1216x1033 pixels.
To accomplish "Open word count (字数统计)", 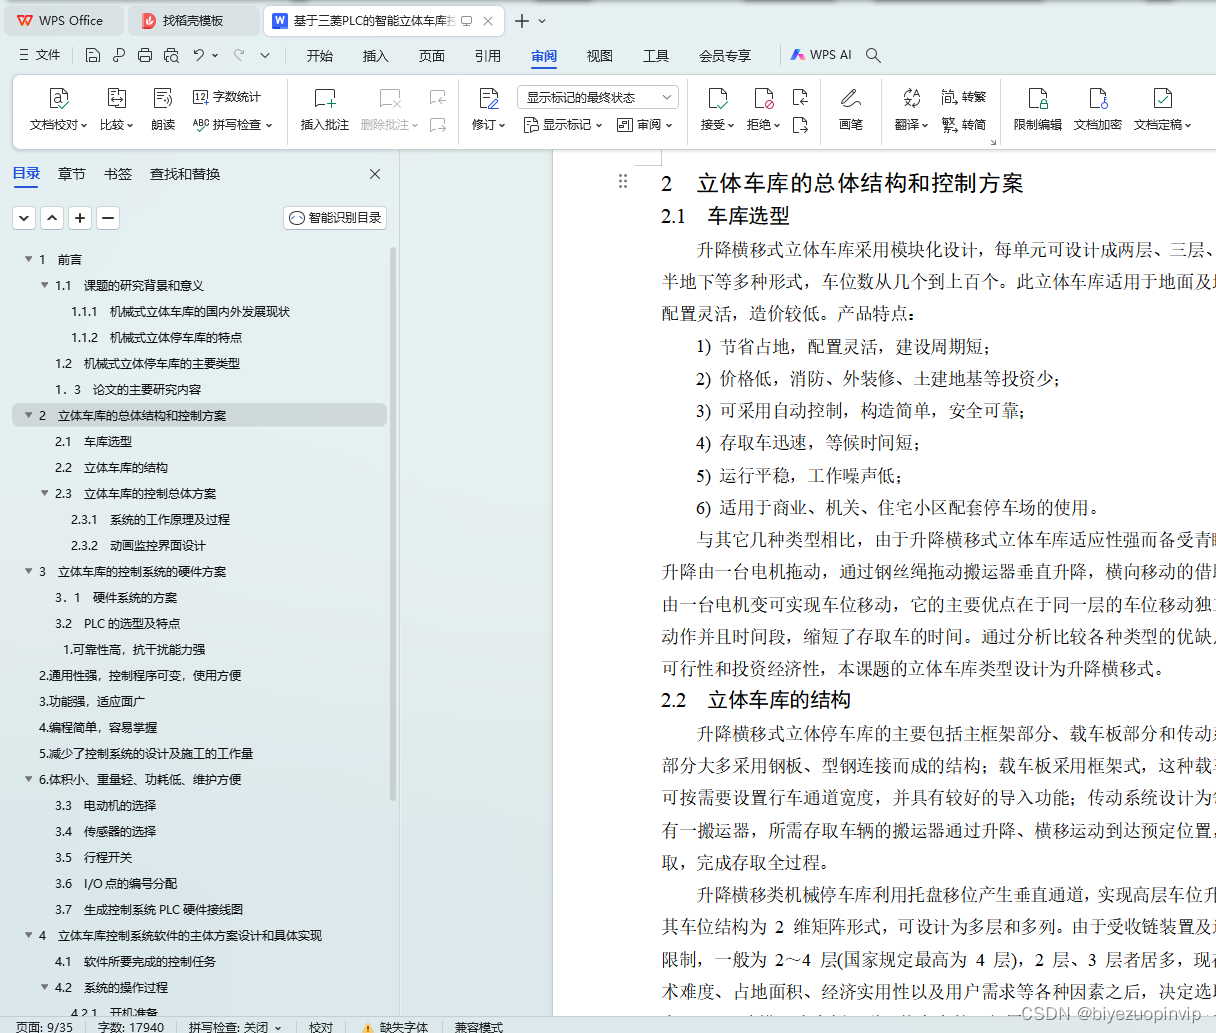I will (227, 97).
